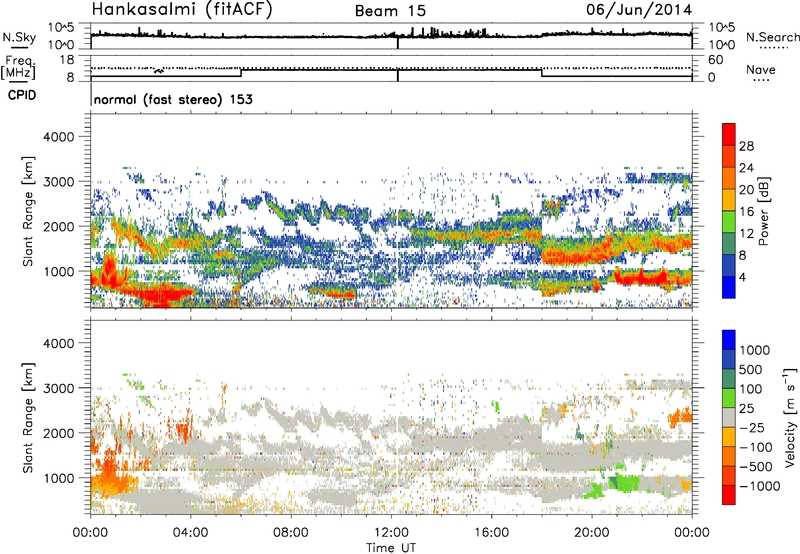Pick the red top segment of Power colorbar
Image resolution: width=800 pixels, height=554 pixels.
[x=729, y=134]
